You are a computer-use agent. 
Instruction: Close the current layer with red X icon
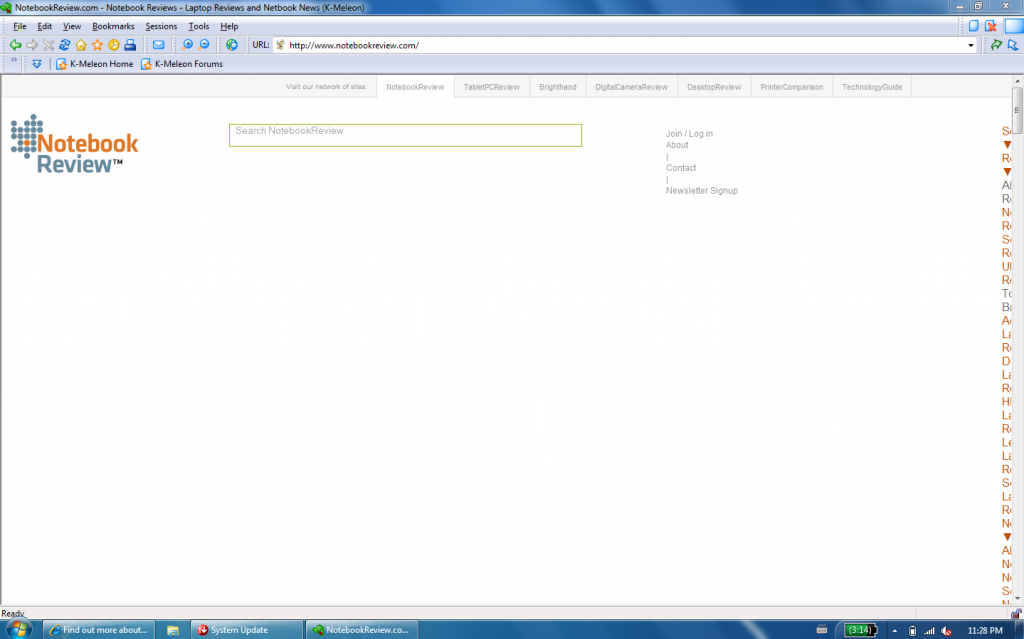click(991, 26)
